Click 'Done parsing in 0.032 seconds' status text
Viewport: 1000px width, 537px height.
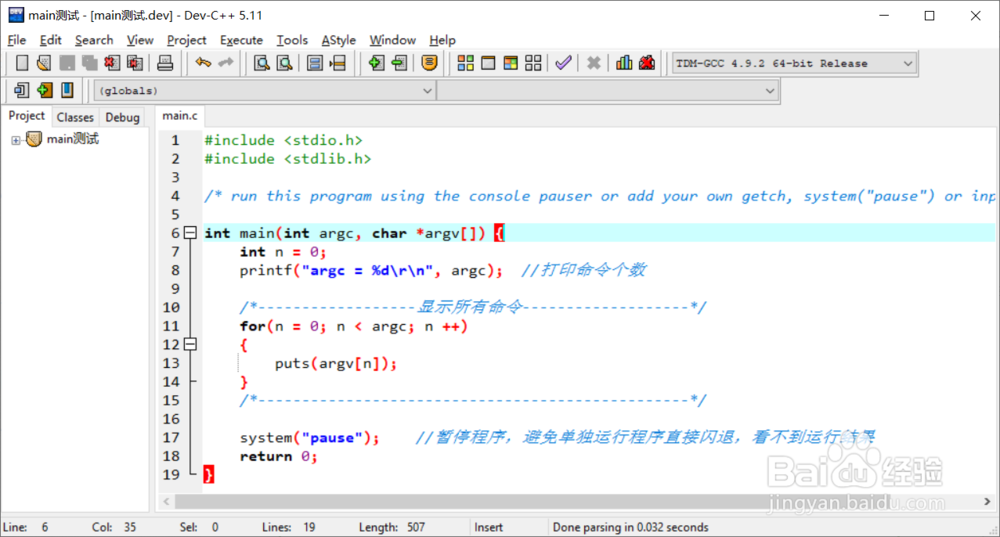pos(630,527)
